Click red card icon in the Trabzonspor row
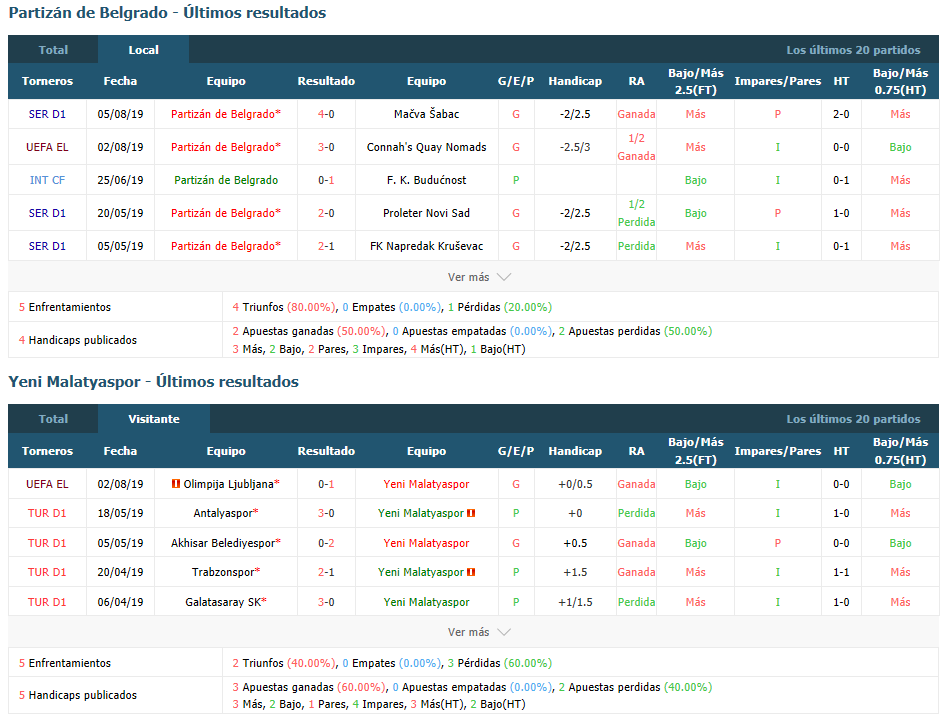This screenshot has height=723, width=948. tap(471, 572)
